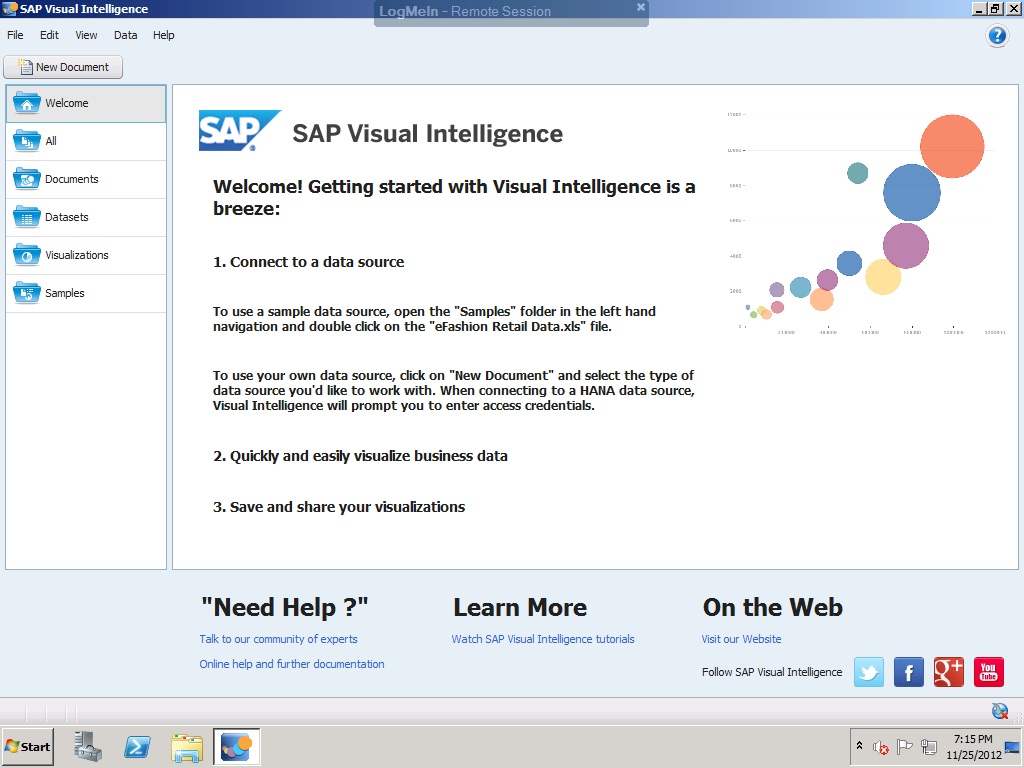Select the SAP Visual Intelligence taskbar icon
The image size is (1024, 768).
point(236,746)
